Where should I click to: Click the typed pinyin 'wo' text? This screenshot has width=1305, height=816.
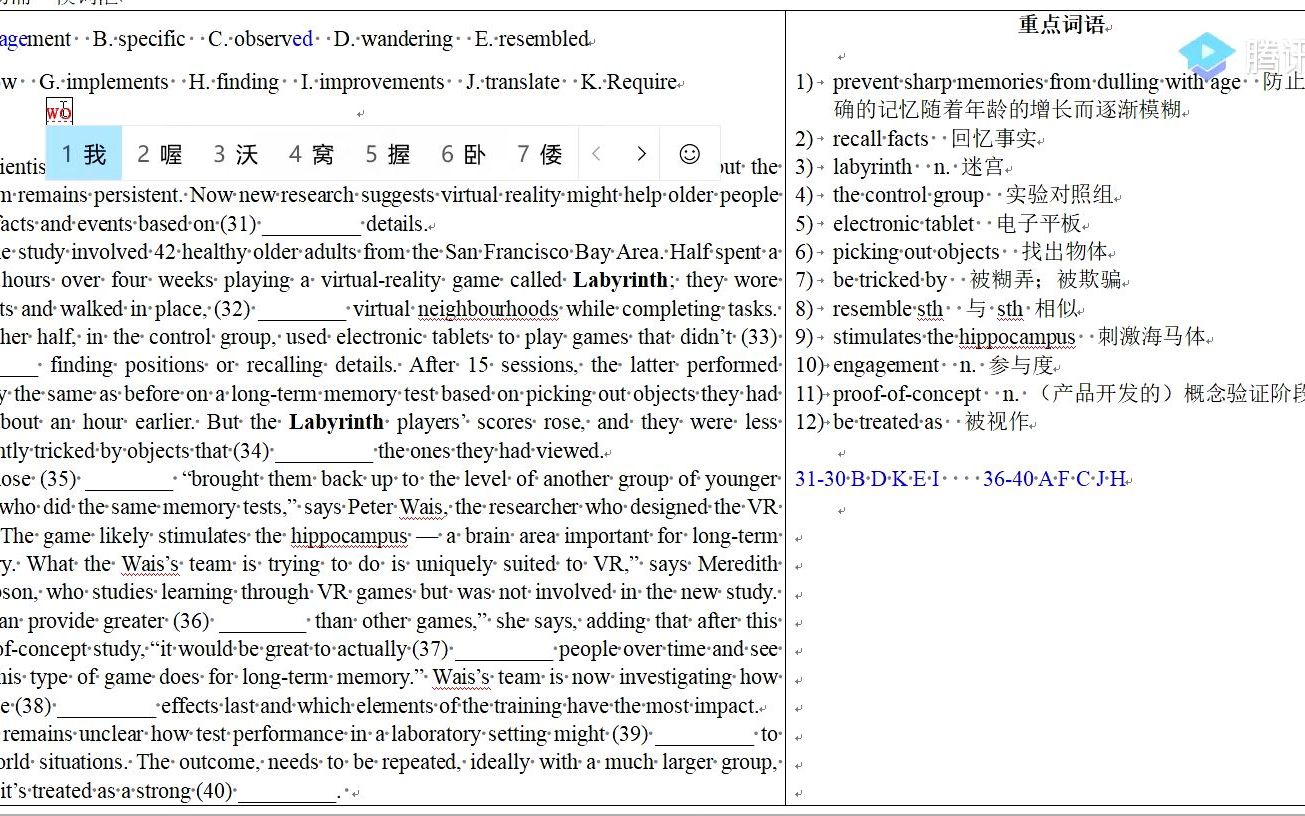[59, 113]
